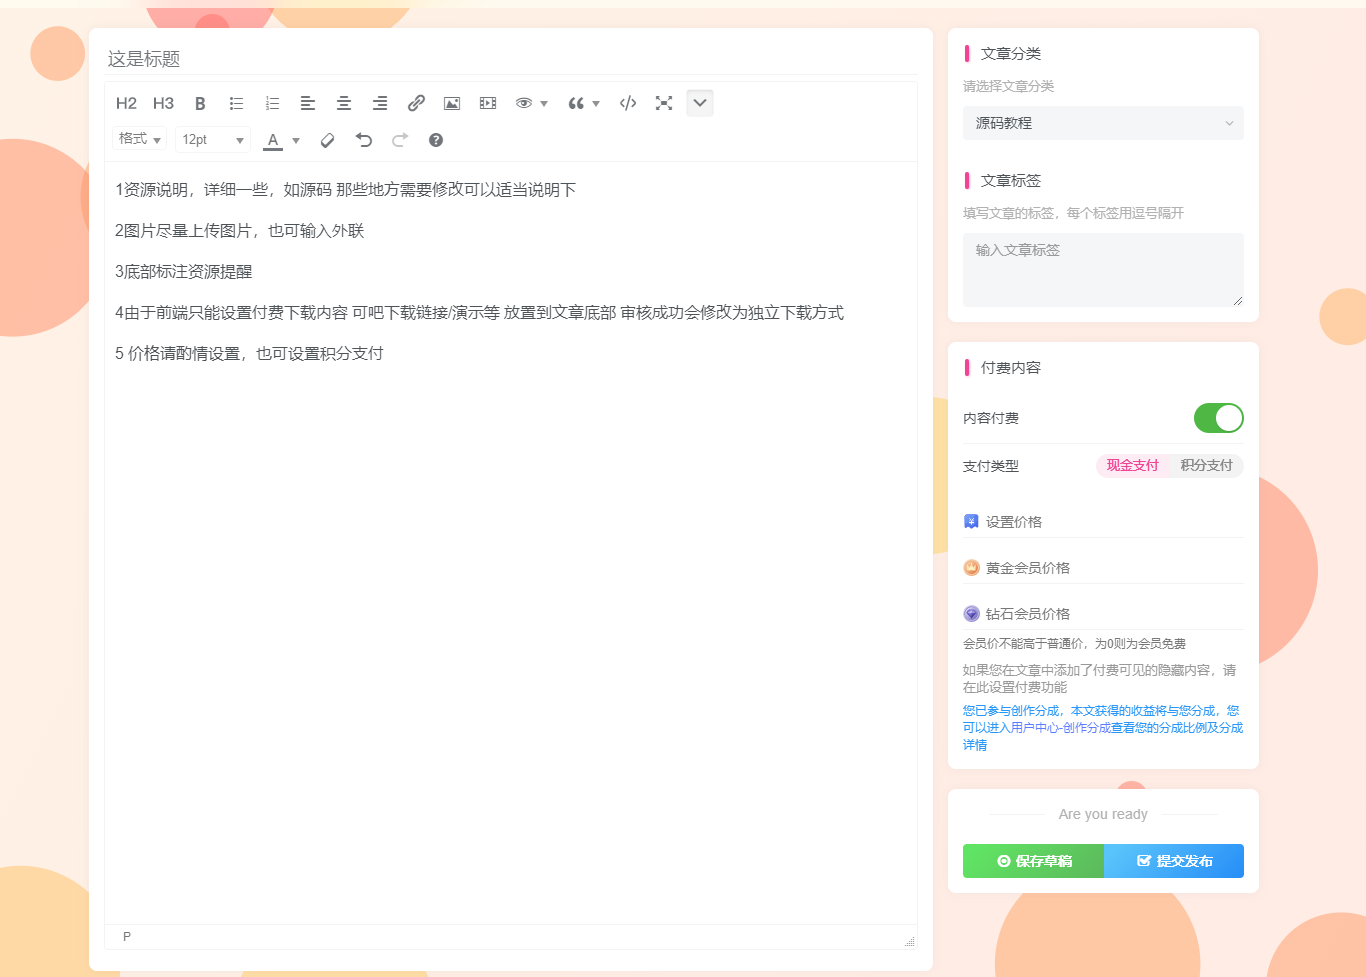Embed a video in the editor

click(x=487, y=103)
